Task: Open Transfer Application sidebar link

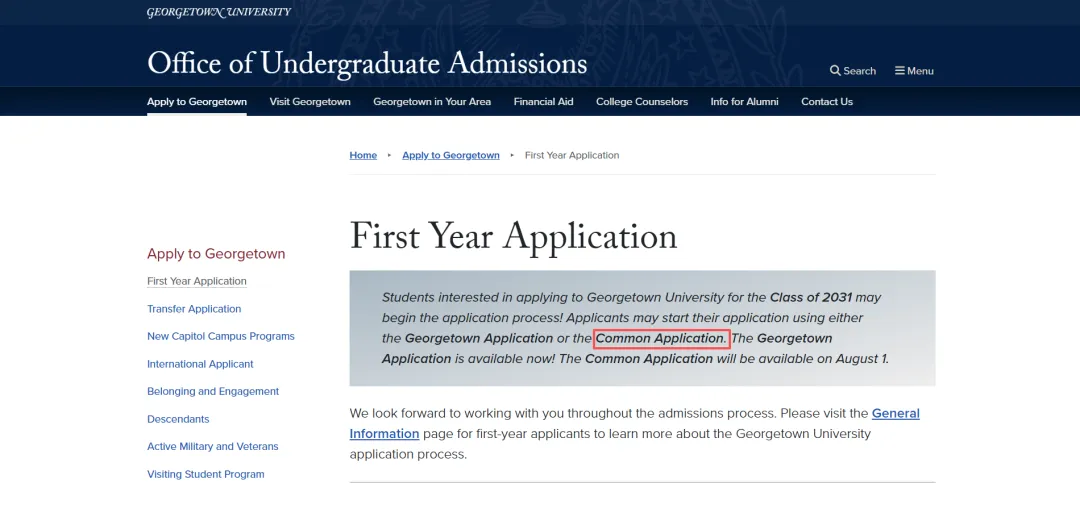Action: click(x=194, y=309)
